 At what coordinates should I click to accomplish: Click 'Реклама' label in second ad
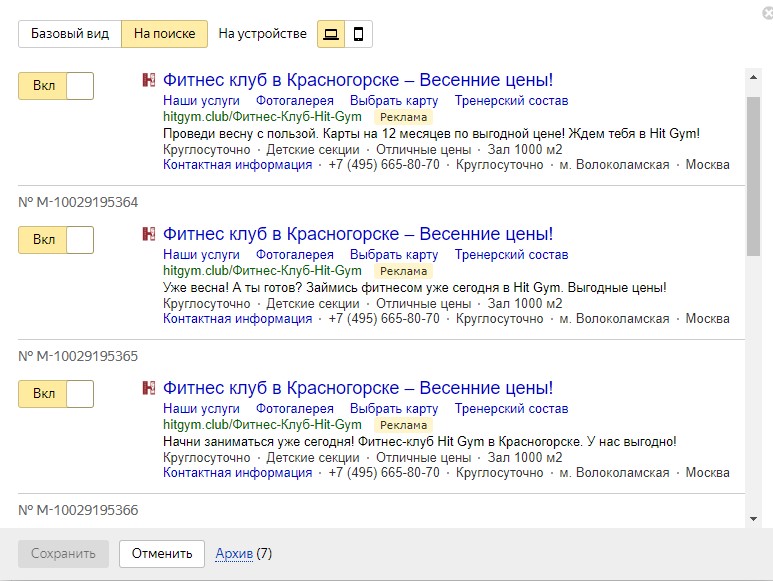coord(403,271)
